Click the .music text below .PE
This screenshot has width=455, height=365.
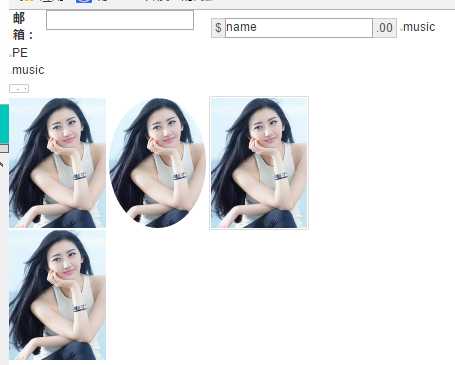pos(28,70)
